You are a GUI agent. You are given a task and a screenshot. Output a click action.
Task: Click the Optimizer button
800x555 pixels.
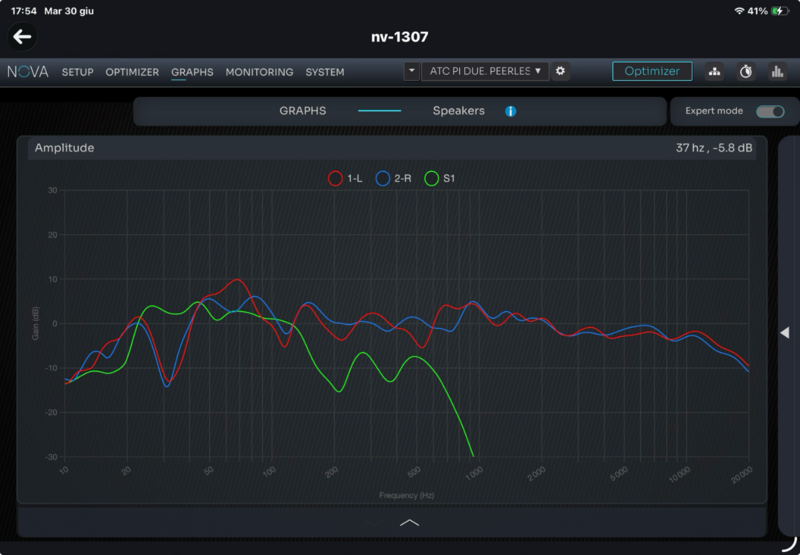(x=652, y=71)
